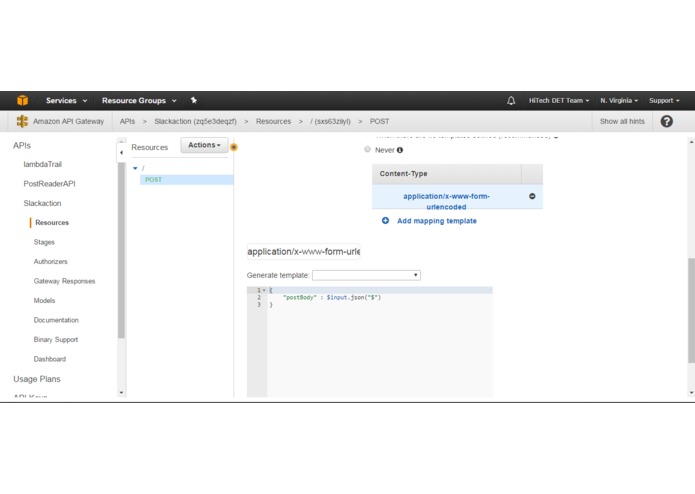This screenshot has width=695, height=494.
Task: Open Usage Plans
Action: pos(37,379)
